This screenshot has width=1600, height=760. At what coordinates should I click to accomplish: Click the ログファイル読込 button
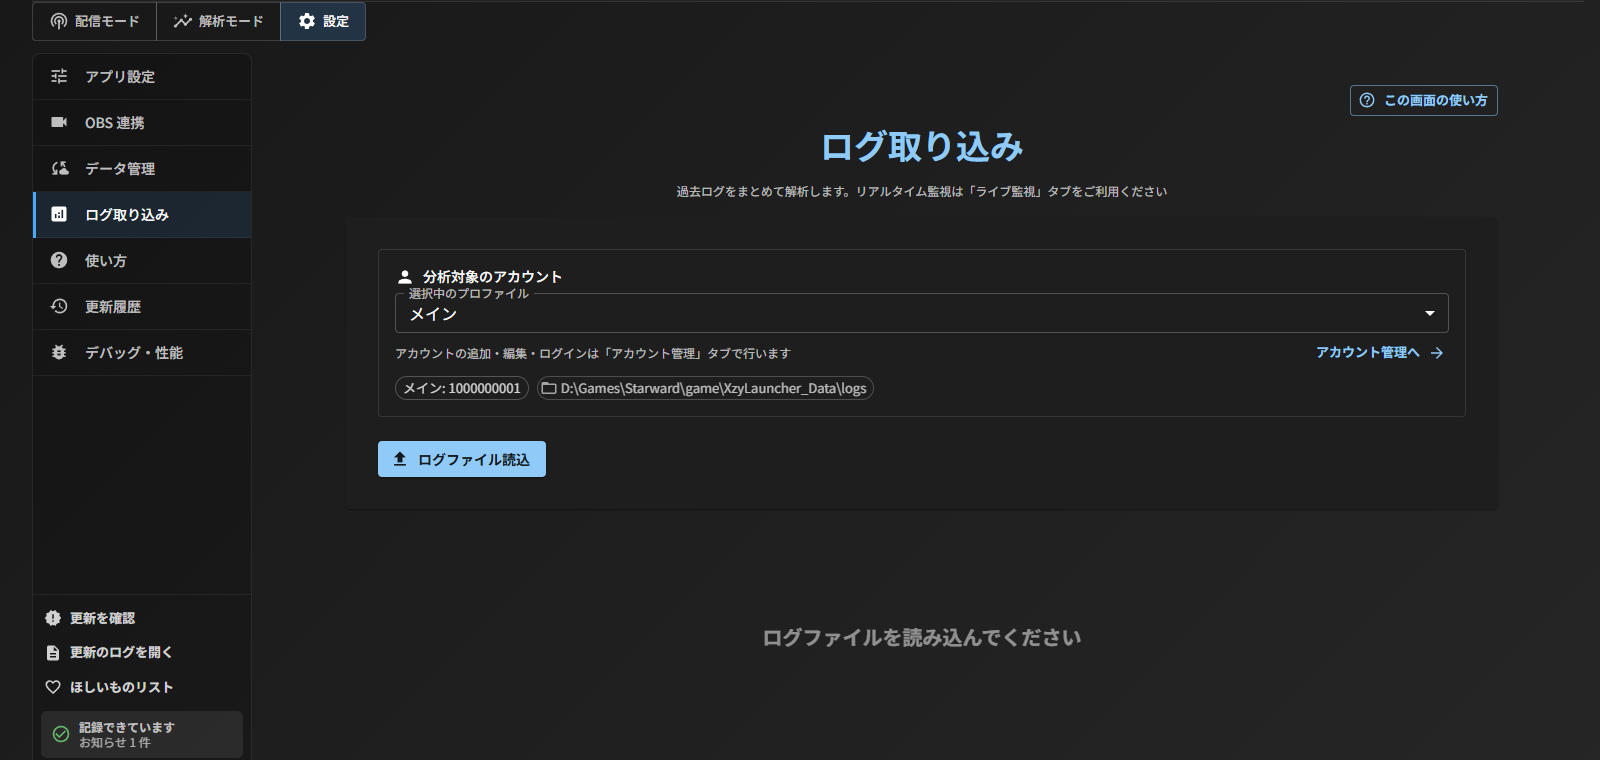click(x=462, y=459)
